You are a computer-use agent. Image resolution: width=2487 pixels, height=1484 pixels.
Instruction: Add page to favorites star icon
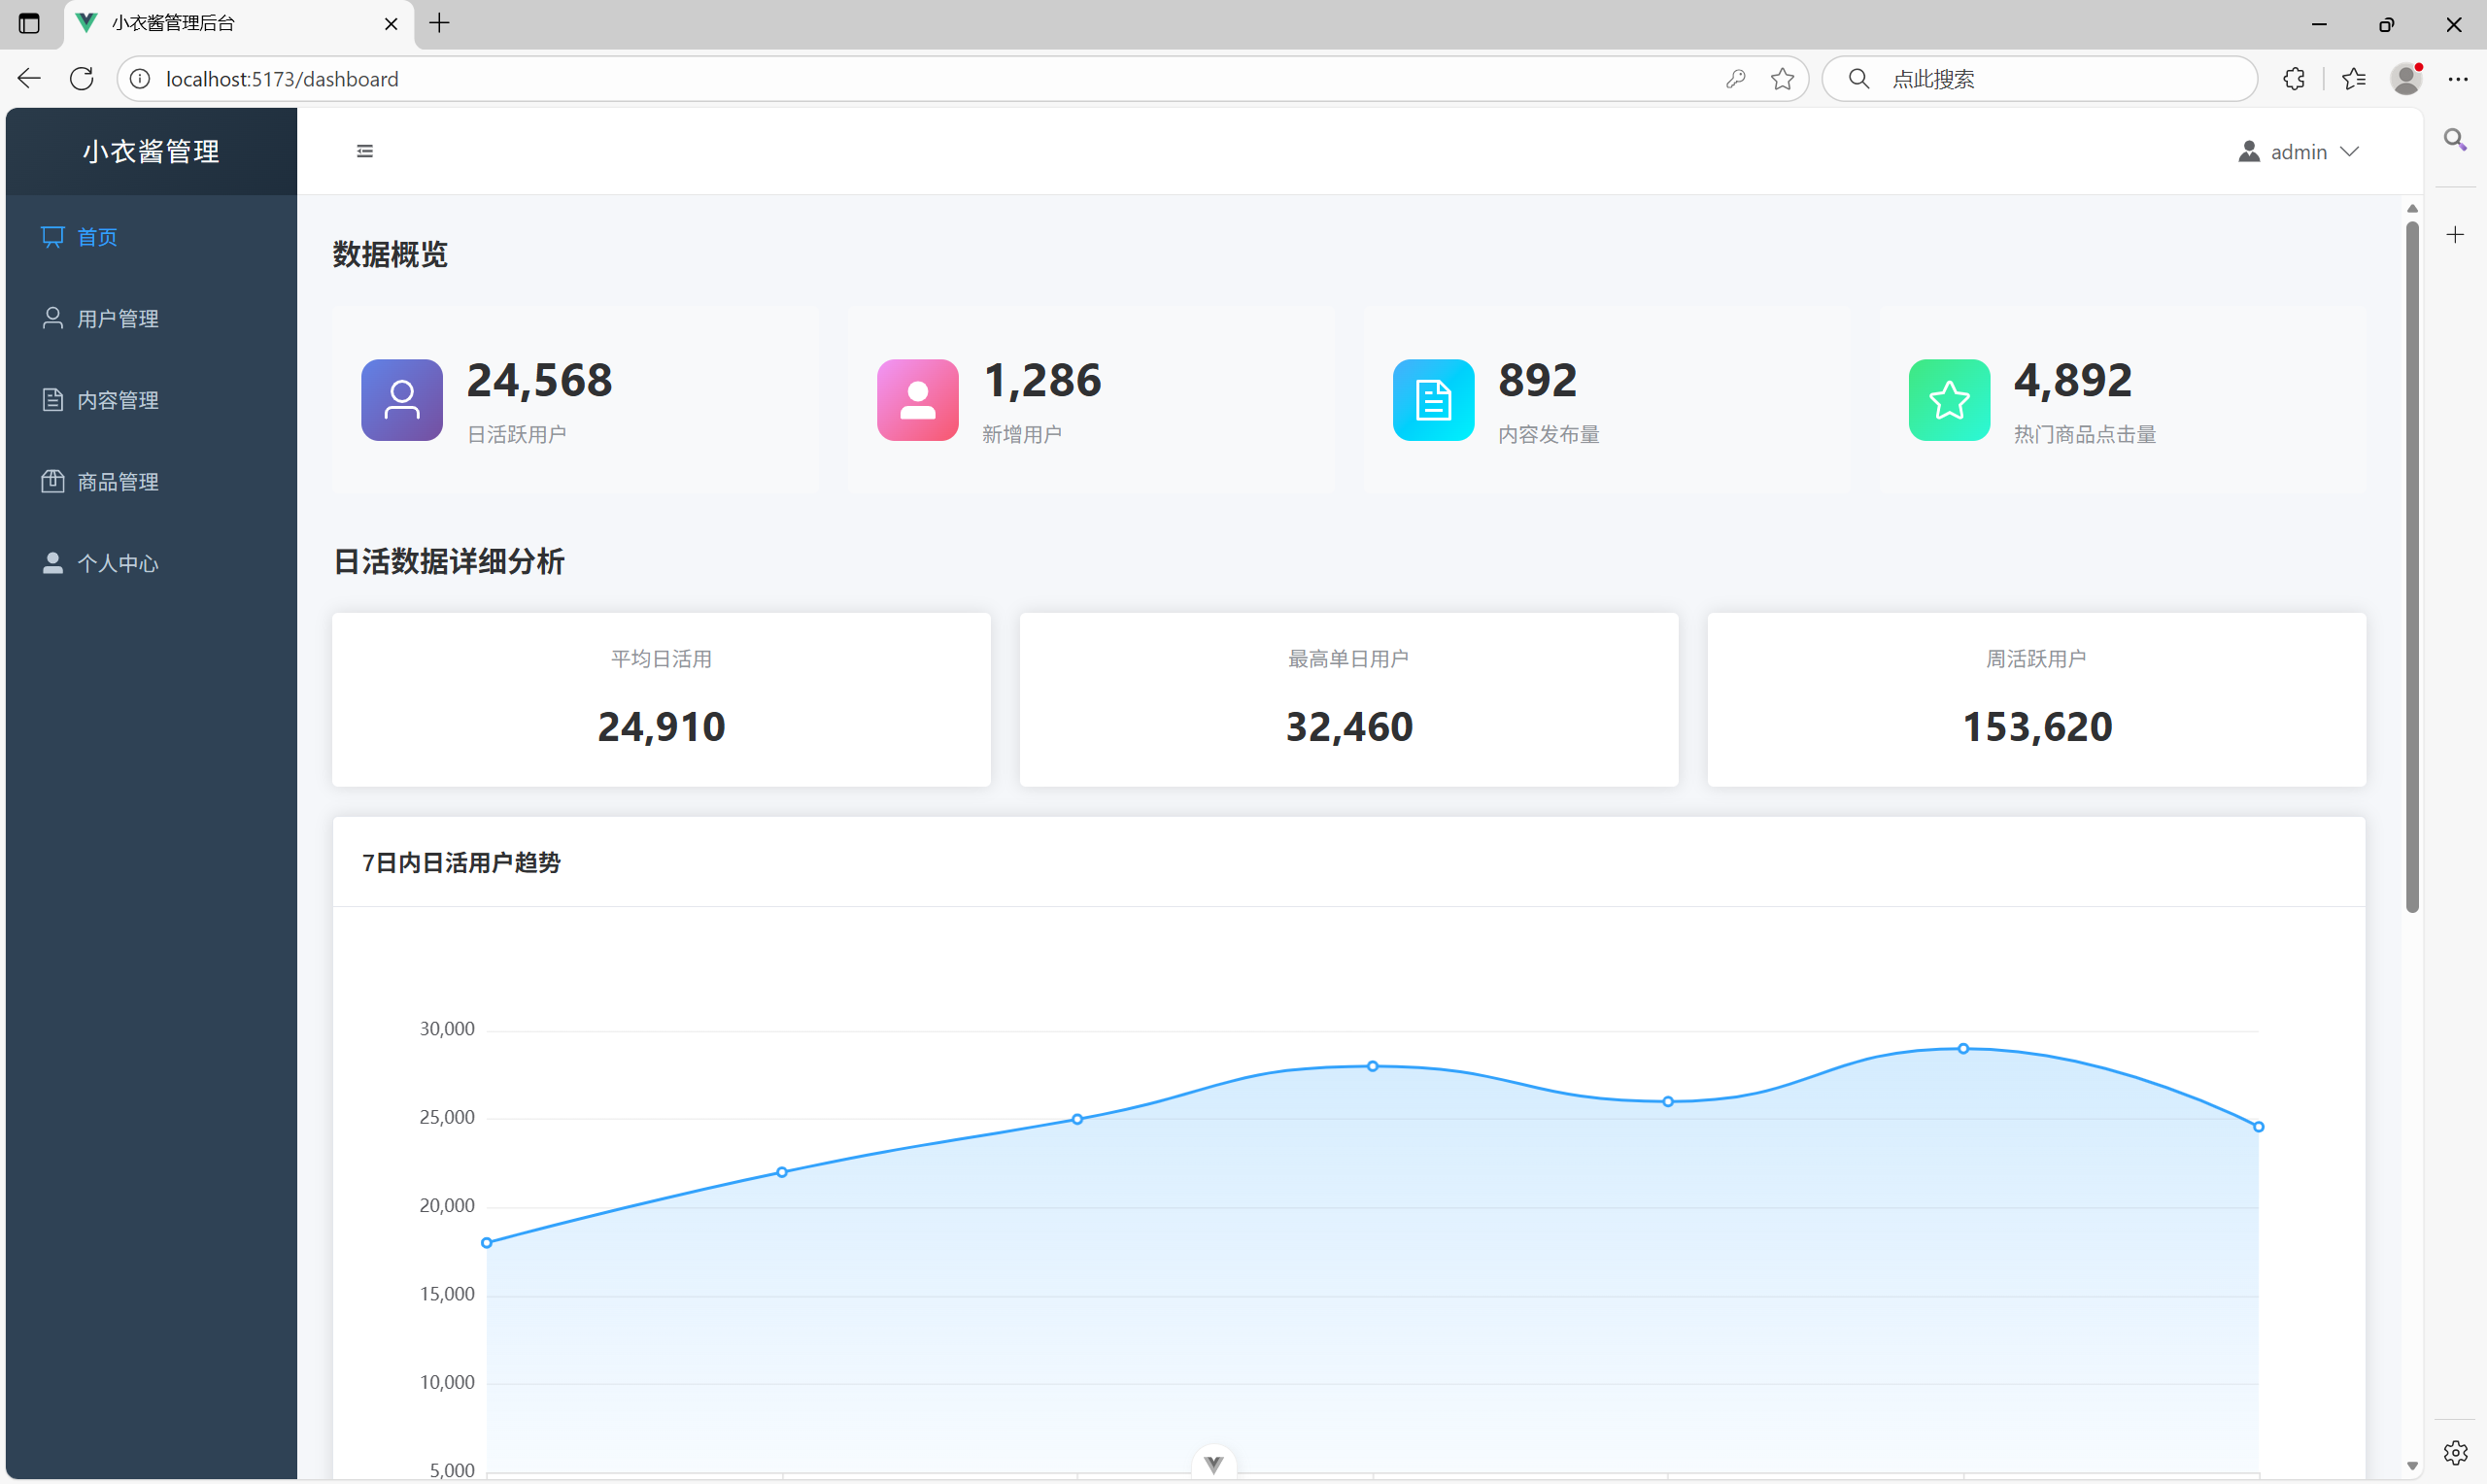(x=1782, y=79)
